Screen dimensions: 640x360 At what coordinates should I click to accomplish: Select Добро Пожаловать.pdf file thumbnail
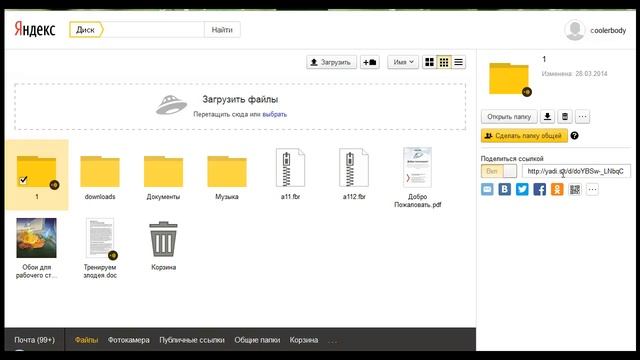click(x=417, y=168)
